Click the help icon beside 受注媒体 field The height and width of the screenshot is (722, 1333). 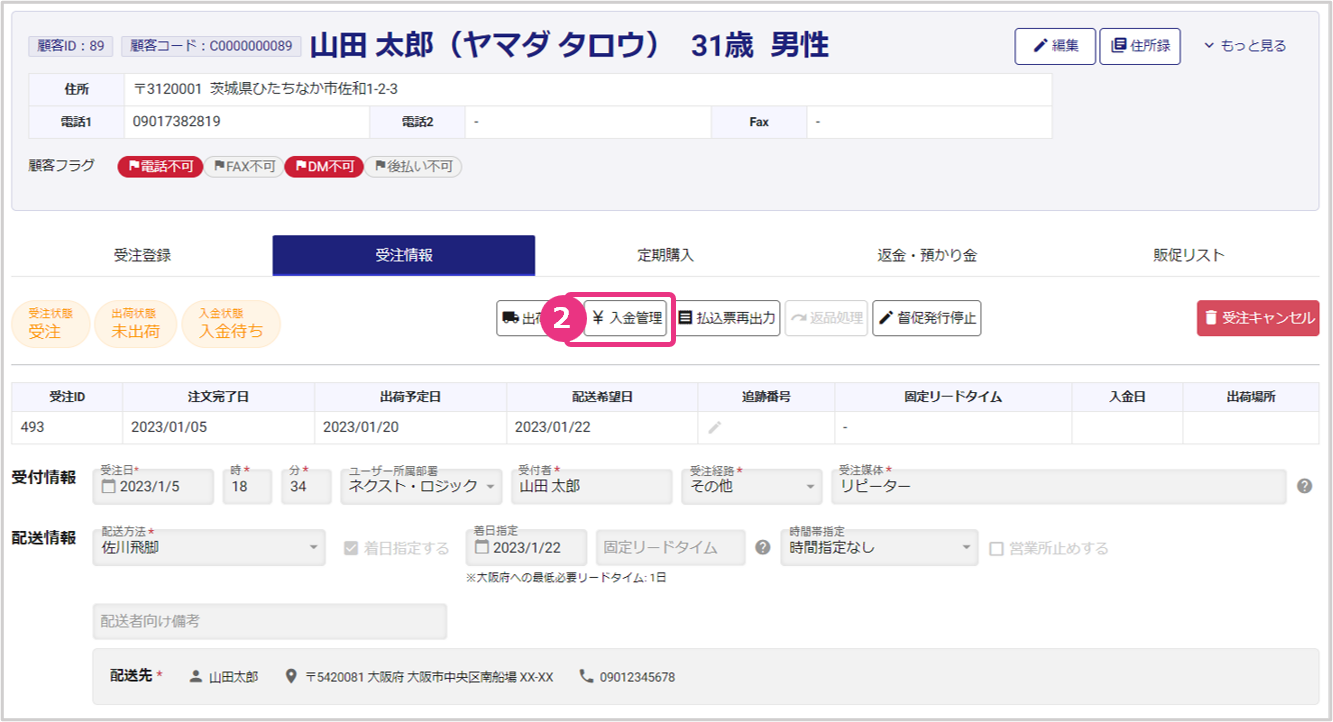point(1304,486)
